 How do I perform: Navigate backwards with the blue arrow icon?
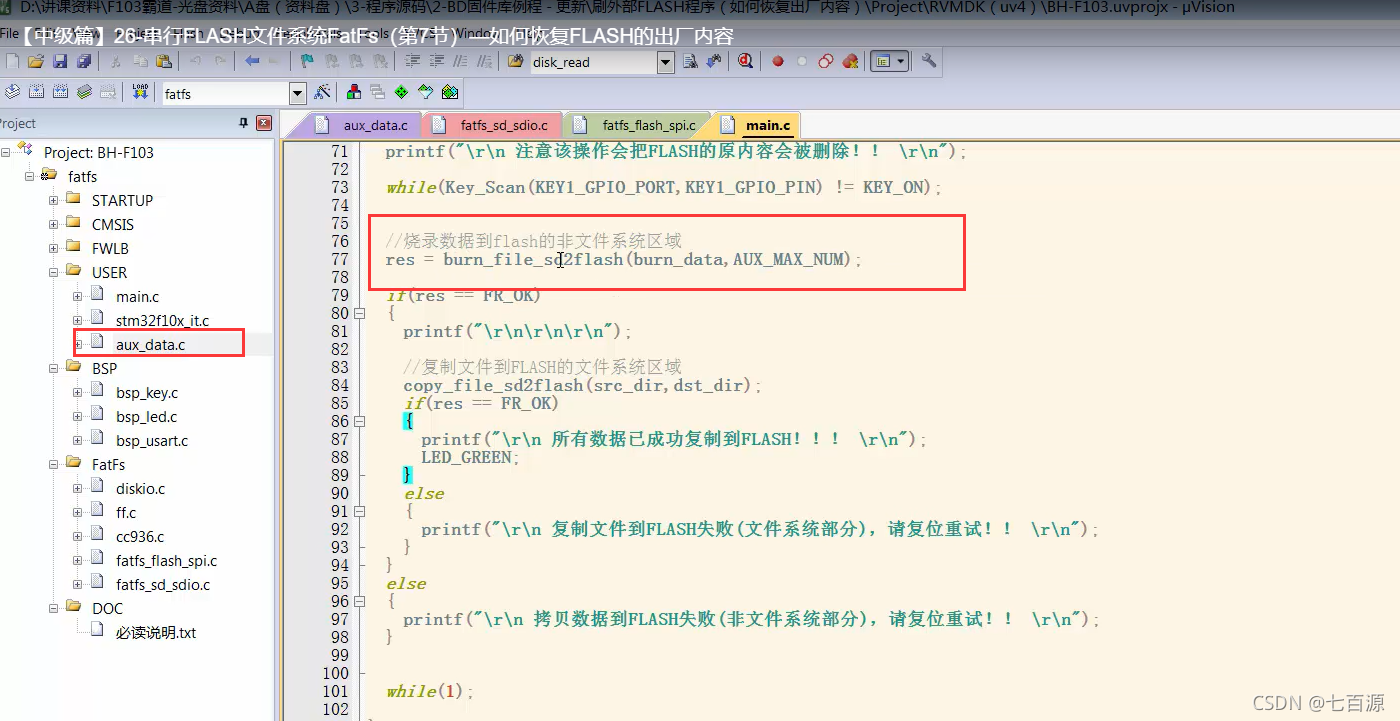(x=252, y=61)
